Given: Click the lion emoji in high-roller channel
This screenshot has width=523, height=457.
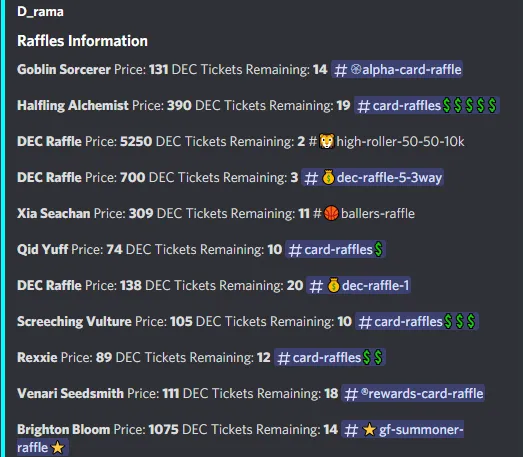Looking at the screenshot, I should (x=327, y=141).
